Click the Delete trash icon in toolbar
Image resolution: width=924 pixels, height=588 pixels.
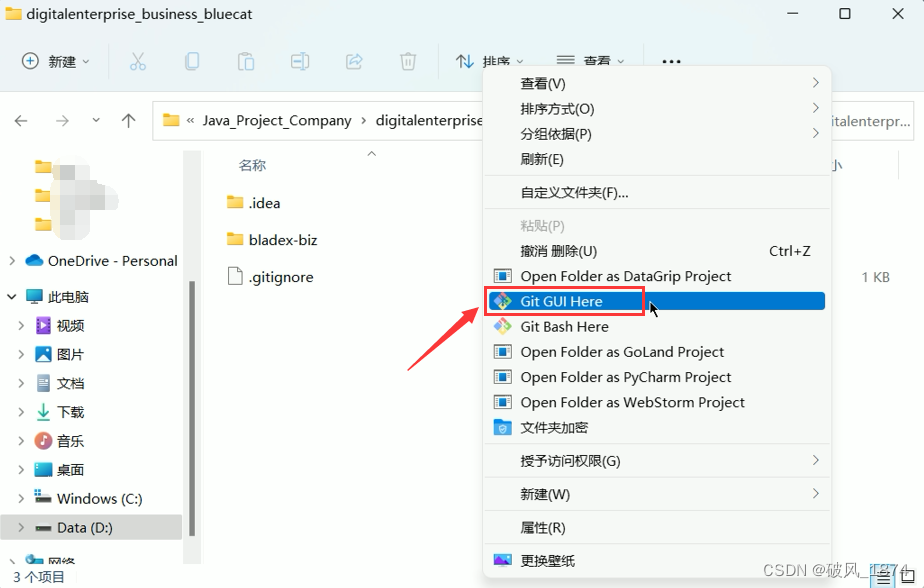pos(408,61)
